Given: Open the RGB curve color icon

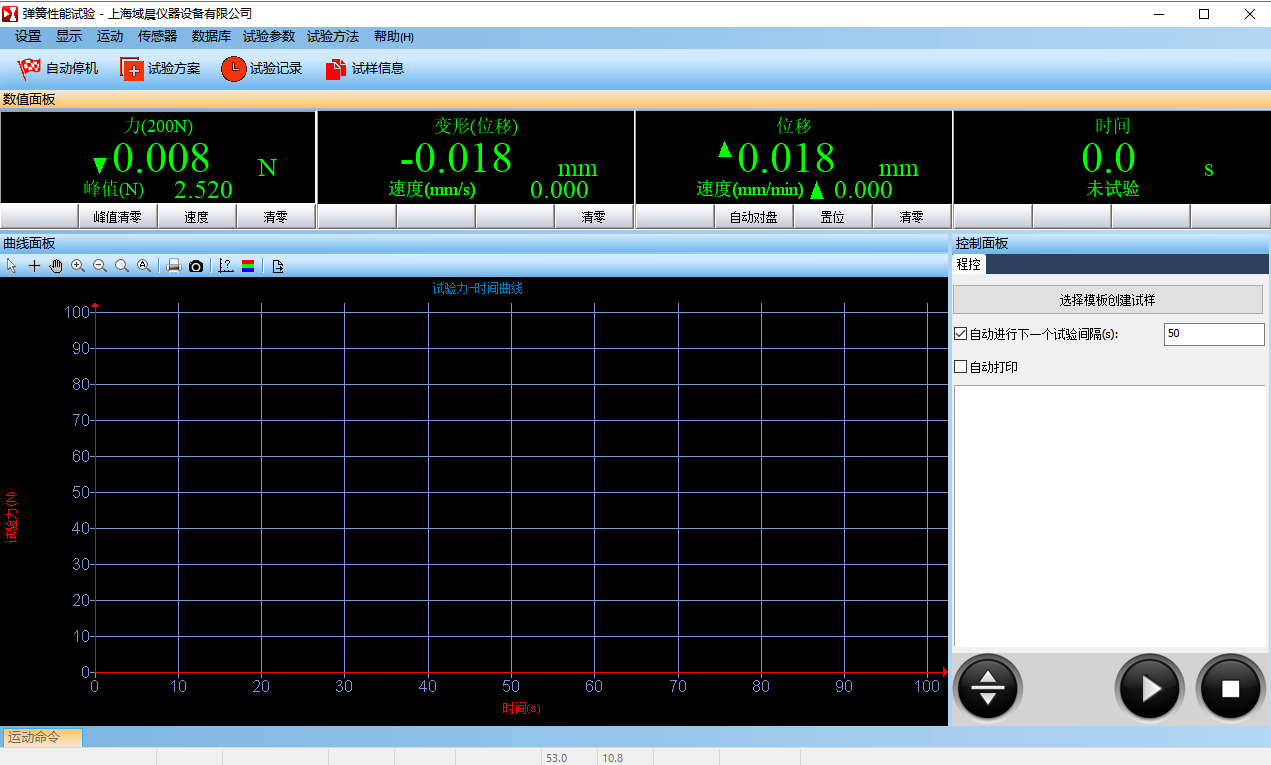Looking at the screenshot, I should [x=247, y=266].
